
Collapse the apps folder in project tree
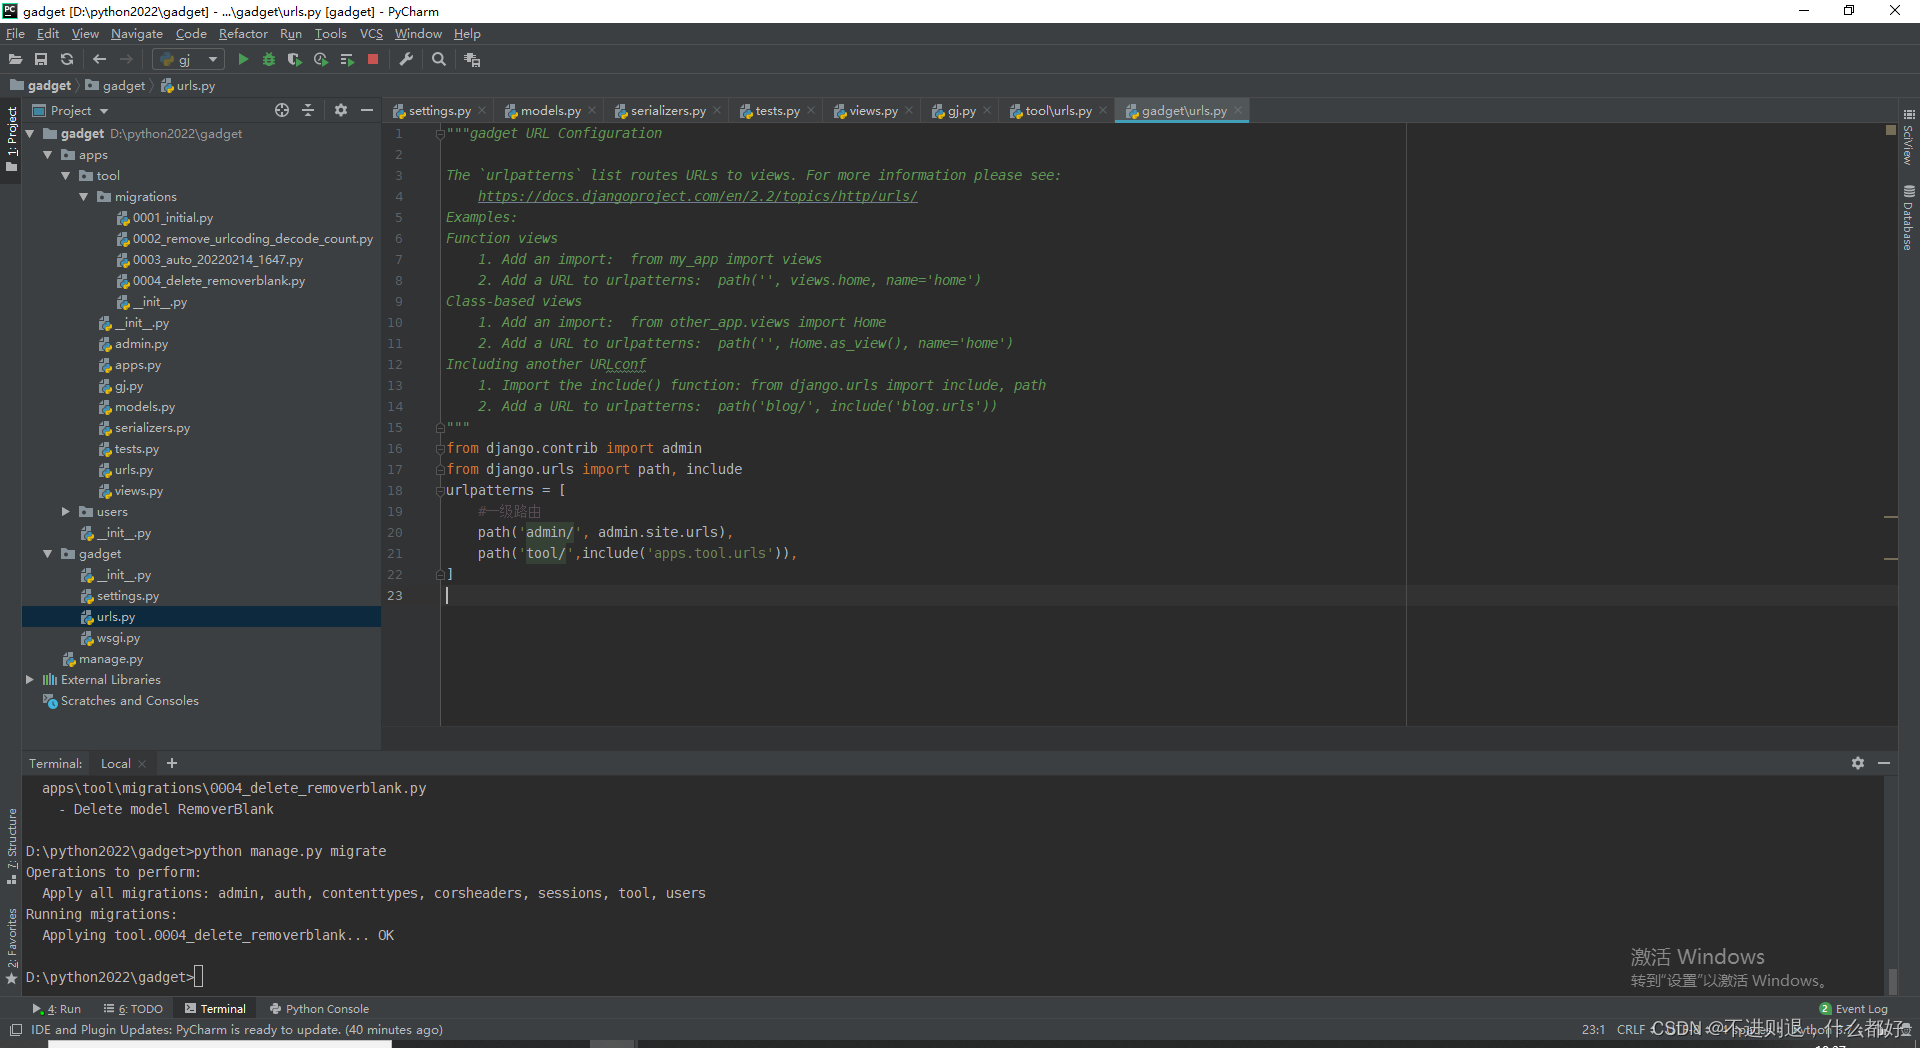click(48, 155)
